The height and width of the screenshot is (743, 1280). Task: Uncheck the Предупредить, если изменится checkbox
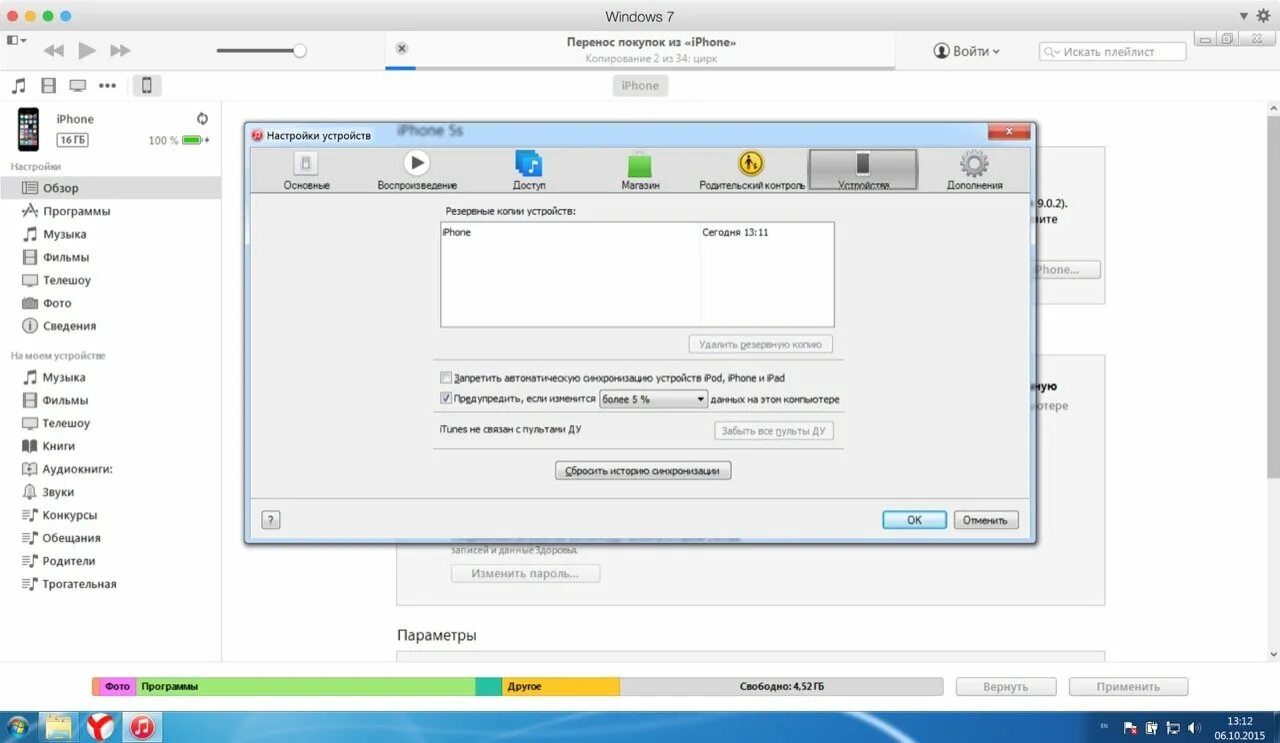446,398
